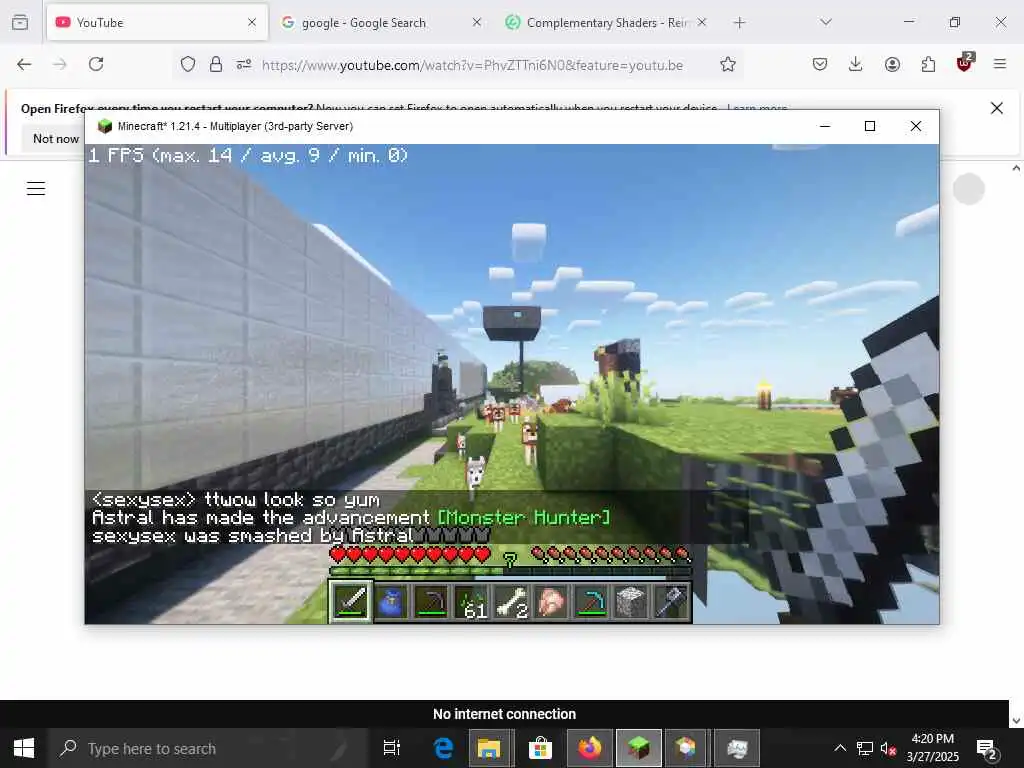Click the No internet connection banner
The height and width of the screenshot is (768, 1024).
click(504, 714)
